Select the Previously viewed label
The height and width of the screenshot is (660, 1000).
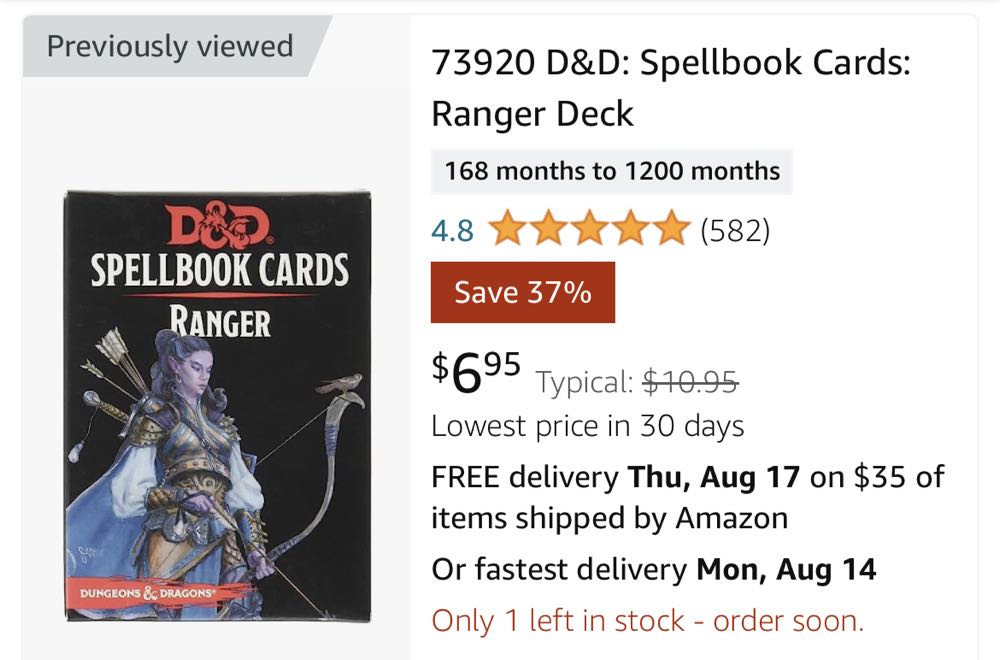[x=170, y=45]
